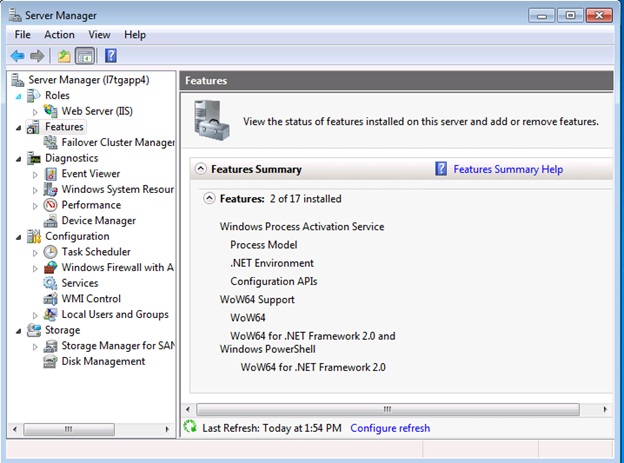Click the tree pane horizontal scrollbar thumb
The width and height of the screenshot is (624, 463).
(69, 429)
